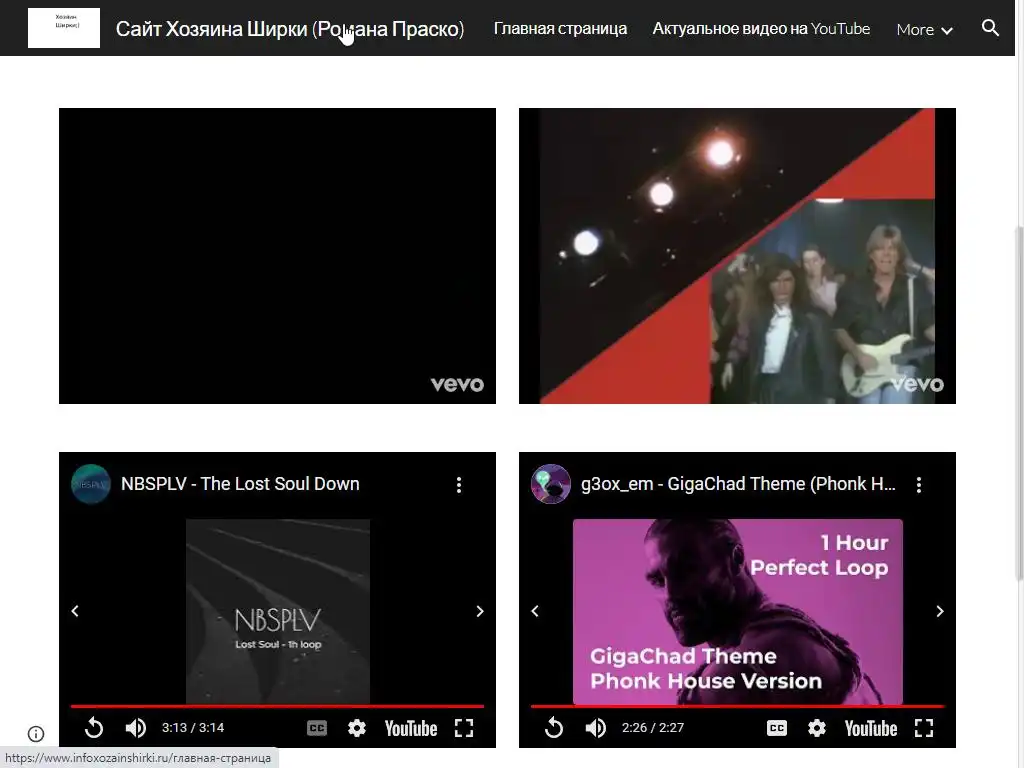The image size is (1024, 768).
Task: Open settings gear on GigaChad video
Action: coord(816,728)
